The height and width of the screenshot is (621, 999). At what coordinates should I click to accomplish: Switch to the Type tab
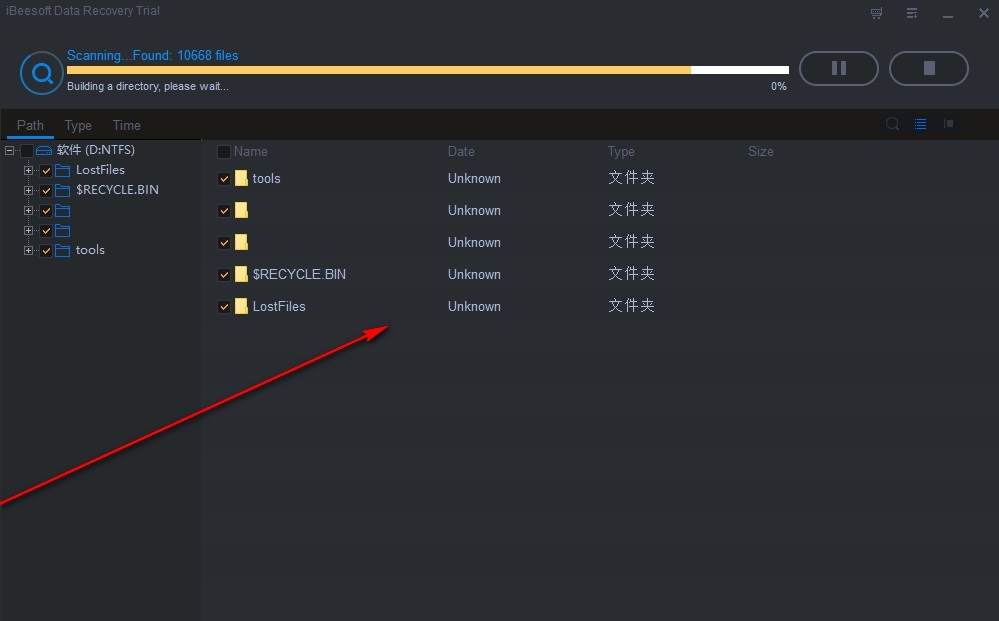(x=78, y=125)
